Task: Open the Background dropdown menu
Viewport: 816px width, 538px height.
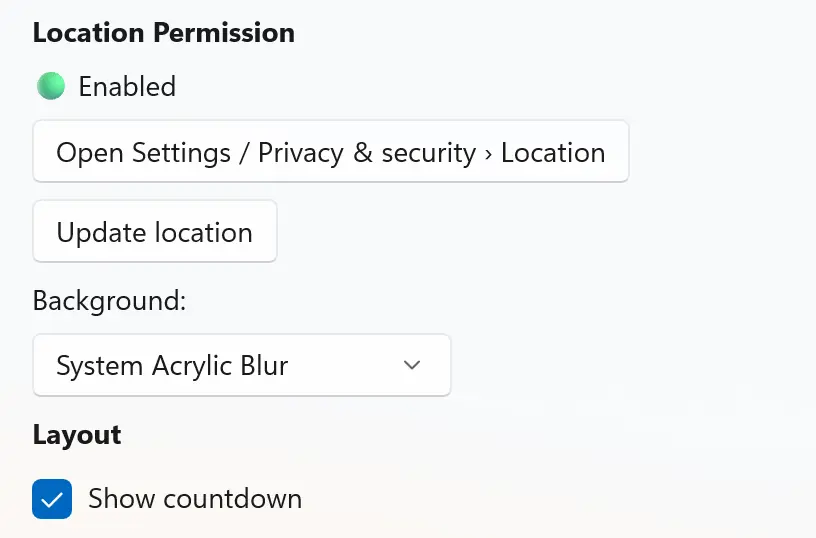Action: pyautogui.click(x=241, y=366)
